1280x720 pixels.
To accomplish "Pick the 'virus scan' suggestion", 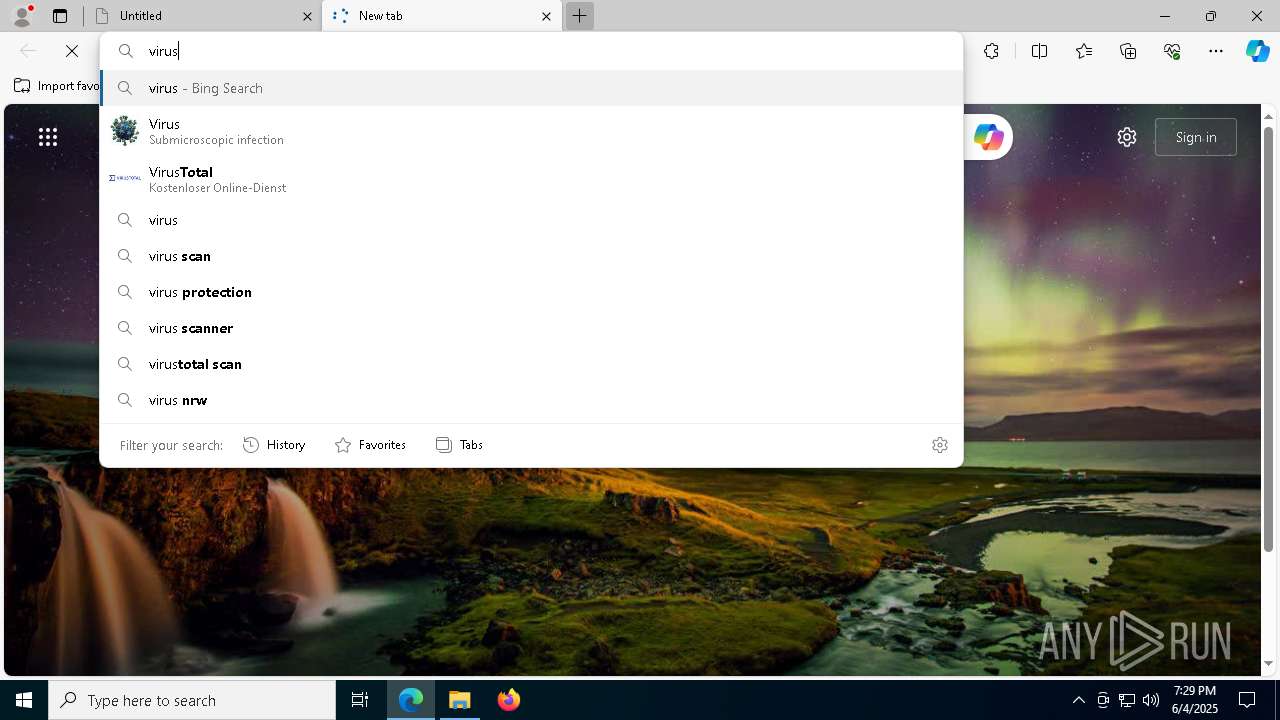I will pos(531,256).
